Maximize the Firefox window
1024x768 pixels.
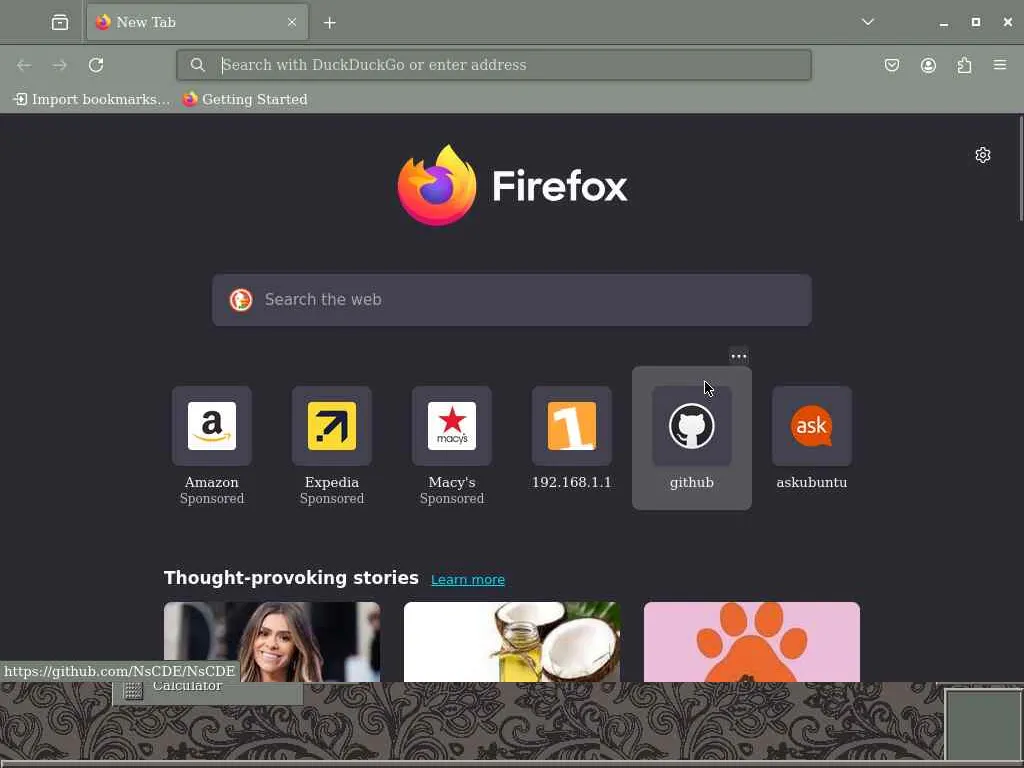tap(976, 22)
